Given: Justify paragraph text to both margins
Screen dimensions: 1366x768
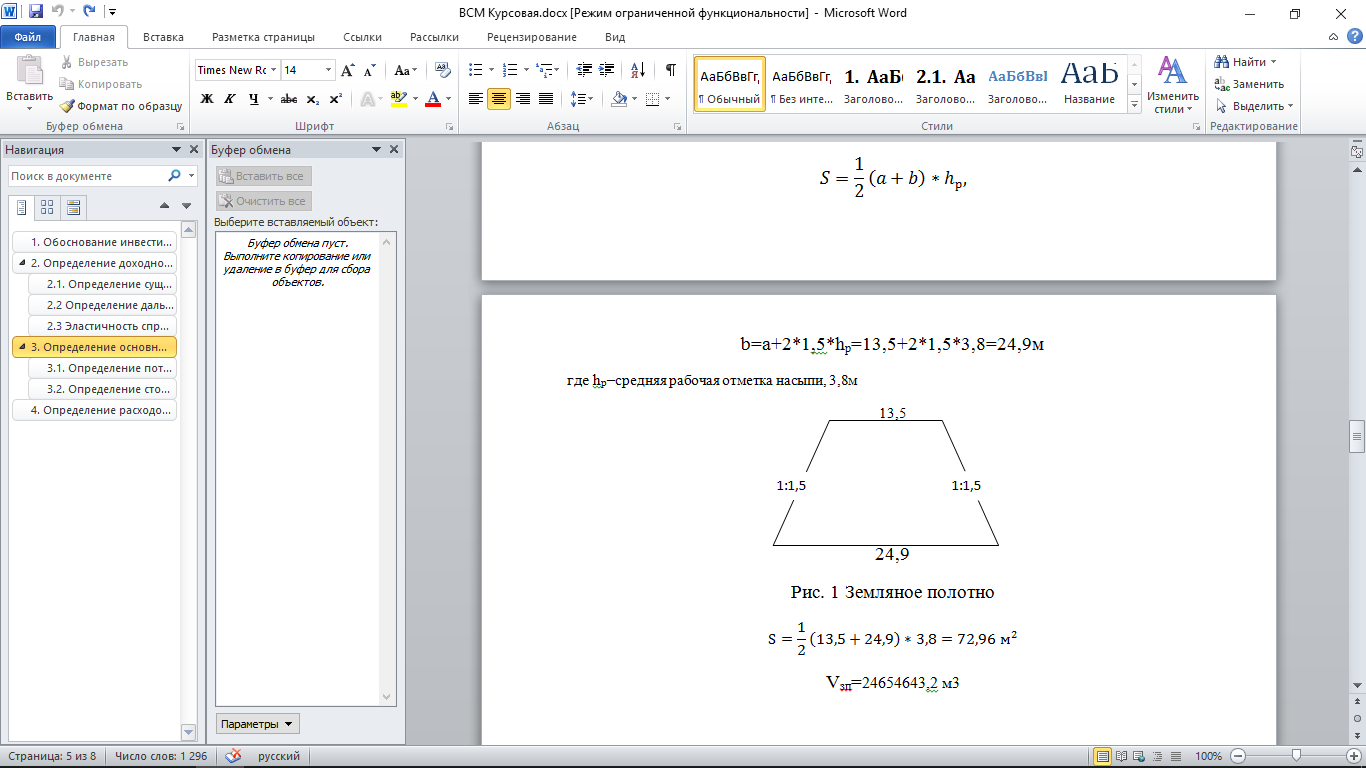Looking at the screenshot, I should click(546, 99).
